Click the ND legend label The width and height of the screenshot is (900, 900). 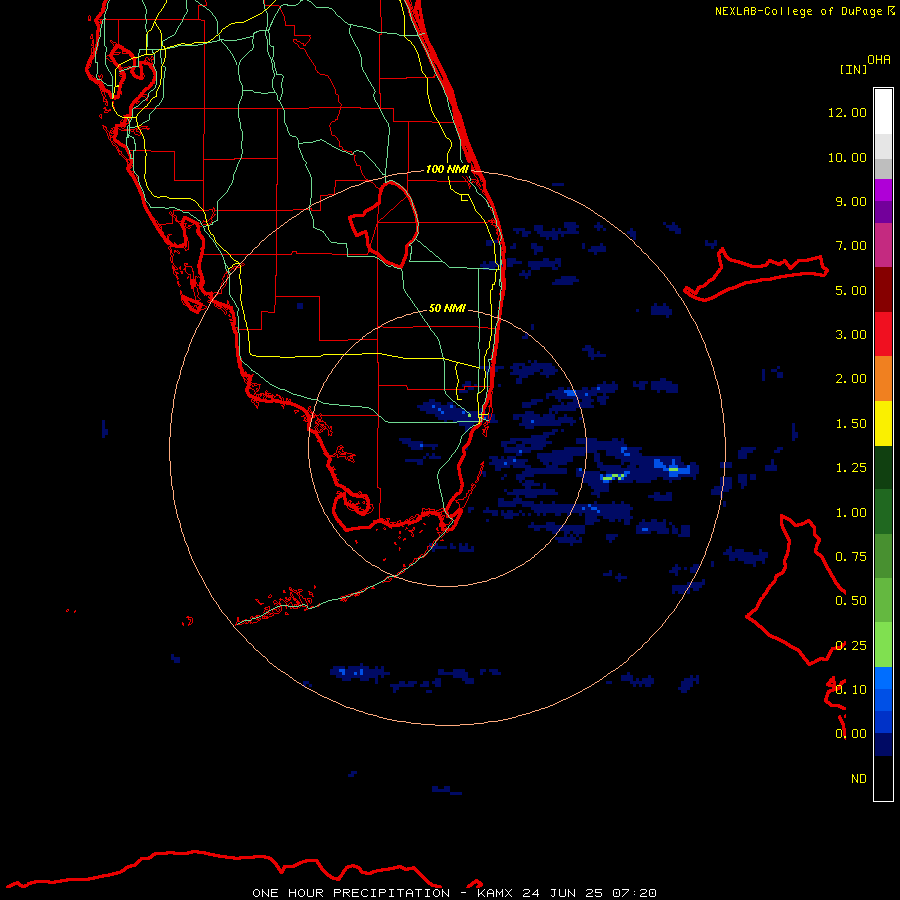pos(859,779)
